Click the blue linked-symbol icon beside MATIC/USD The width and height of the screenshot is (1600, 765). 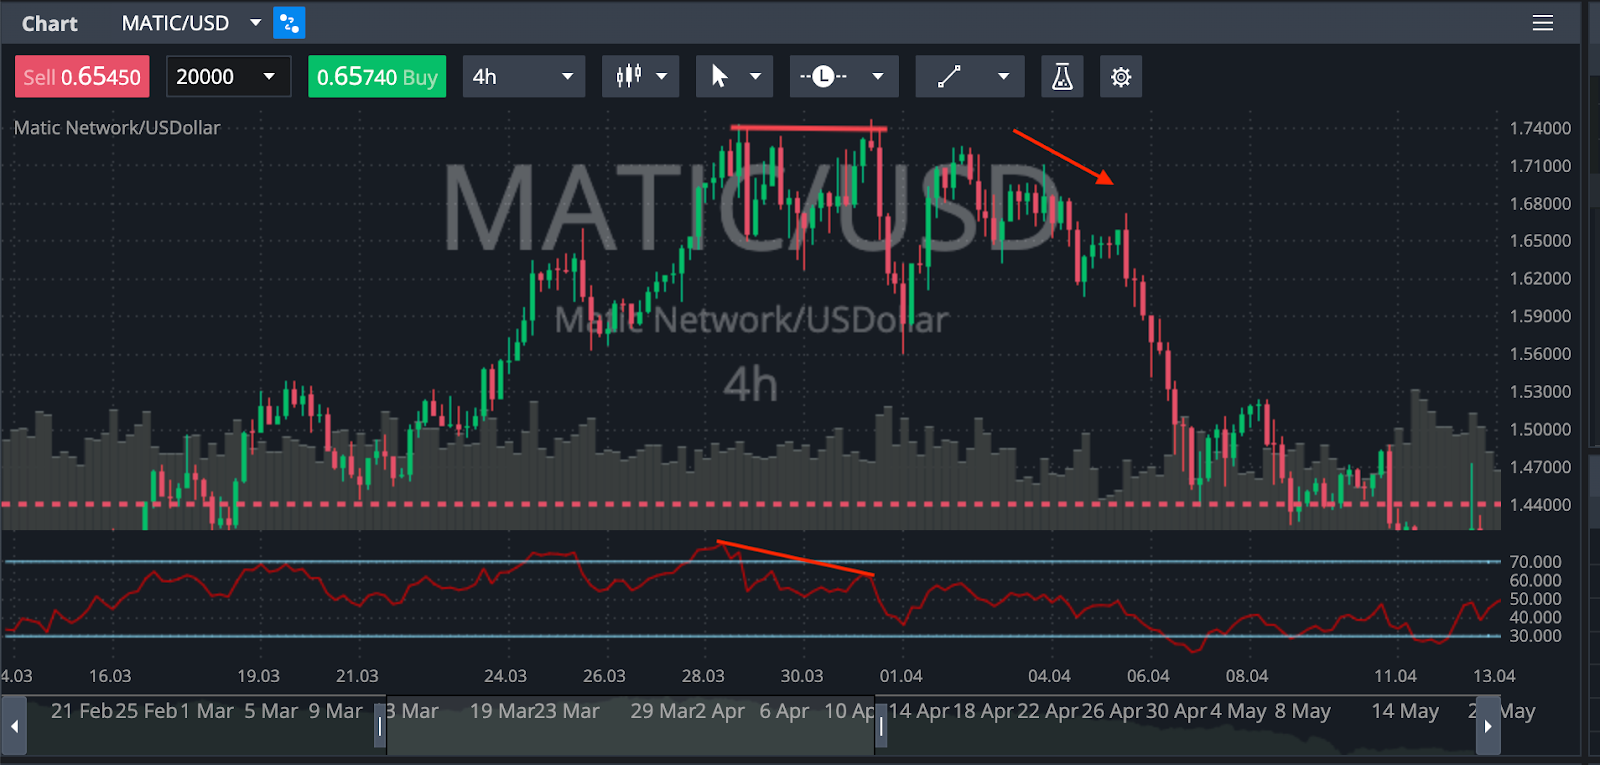coord(289,23)
